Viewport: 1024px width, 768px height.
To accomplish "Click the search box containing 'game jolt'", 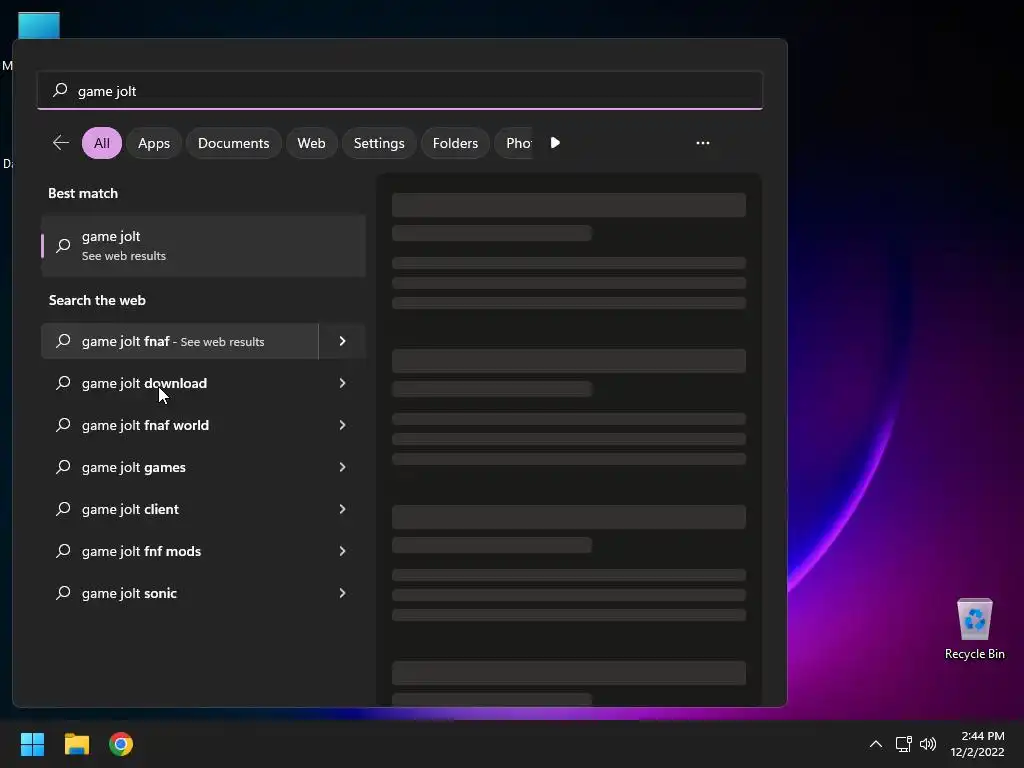I will pos(400,91).
